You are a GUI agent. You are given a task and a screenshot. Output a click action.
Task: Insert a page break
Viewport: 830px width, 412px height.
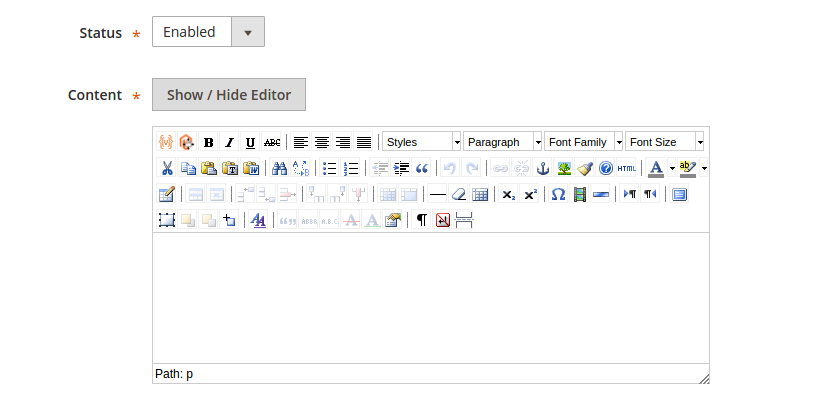(464, 220)
